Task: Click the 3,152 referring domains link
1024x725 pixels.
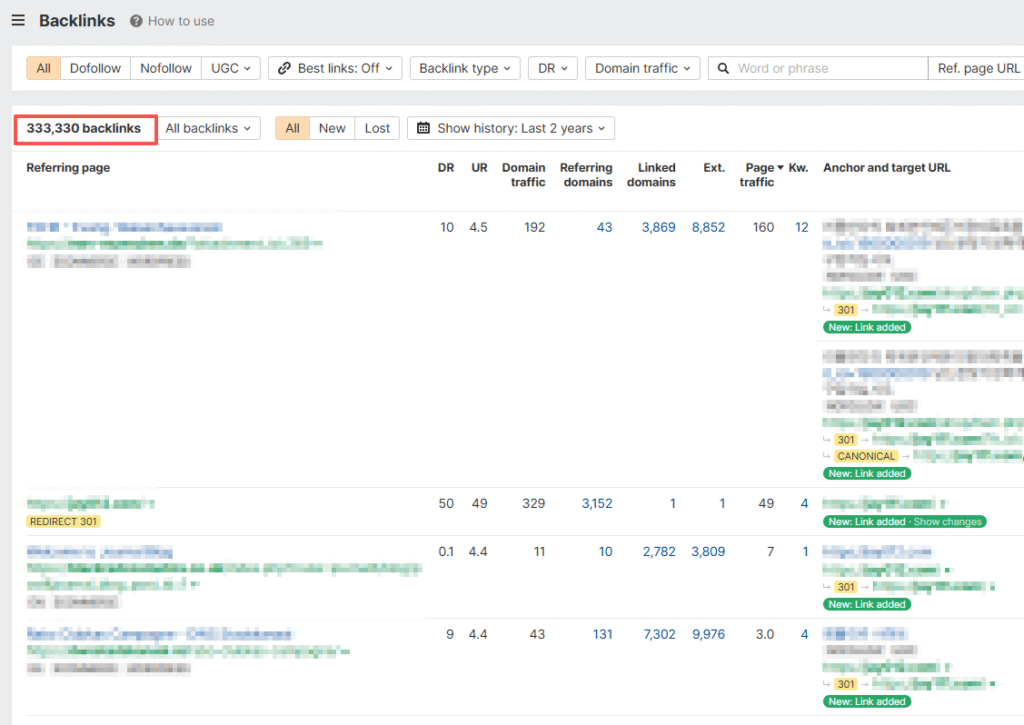Action: [x=596, y=504]
